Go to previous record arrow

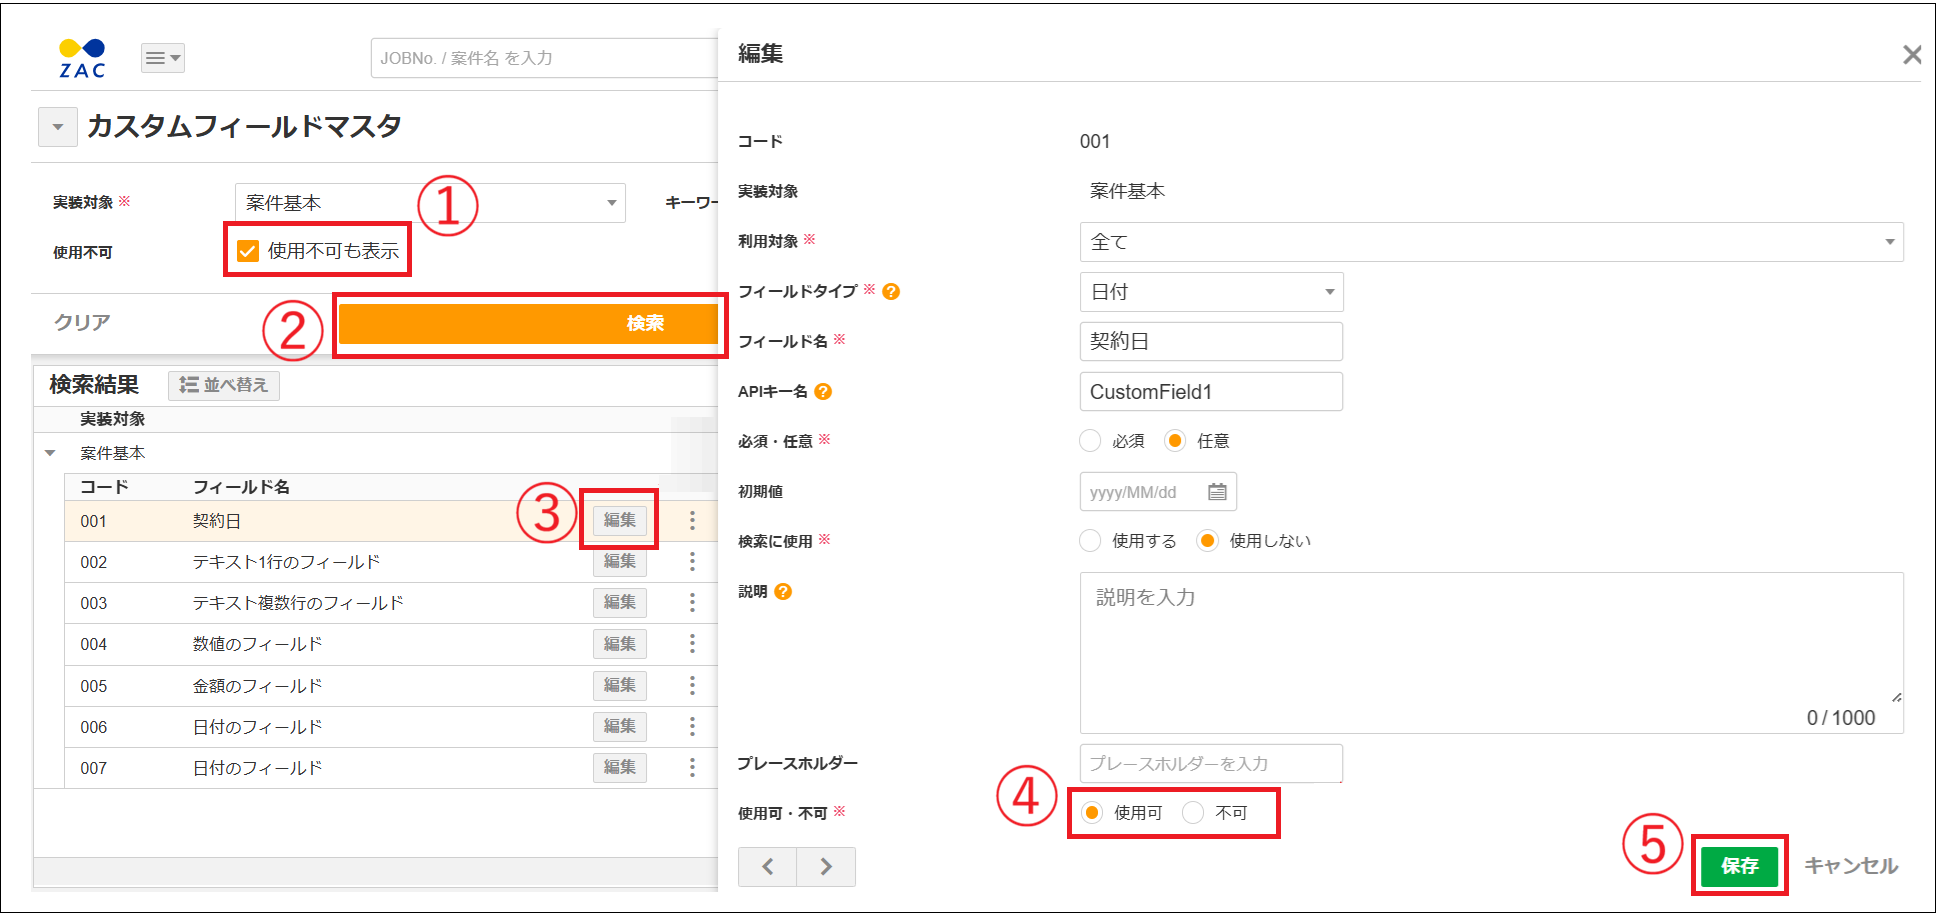[767, 867]
